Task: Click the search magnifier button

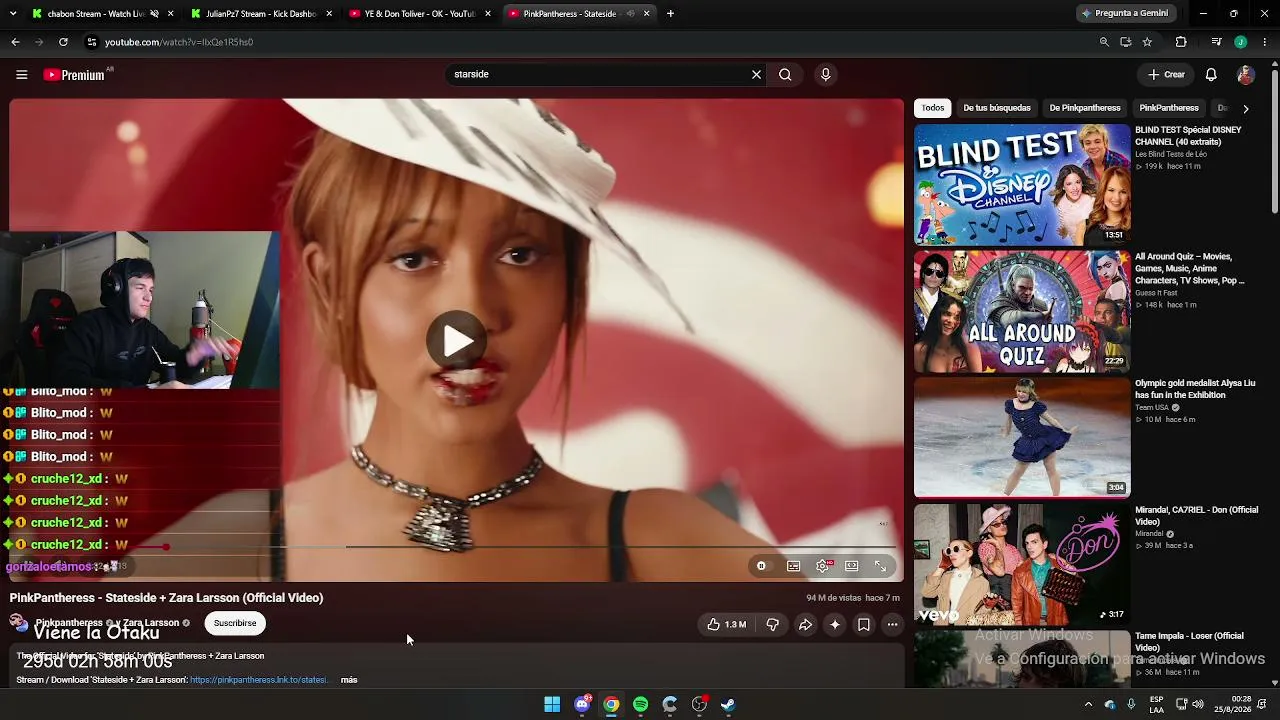Action: (785, 74)
